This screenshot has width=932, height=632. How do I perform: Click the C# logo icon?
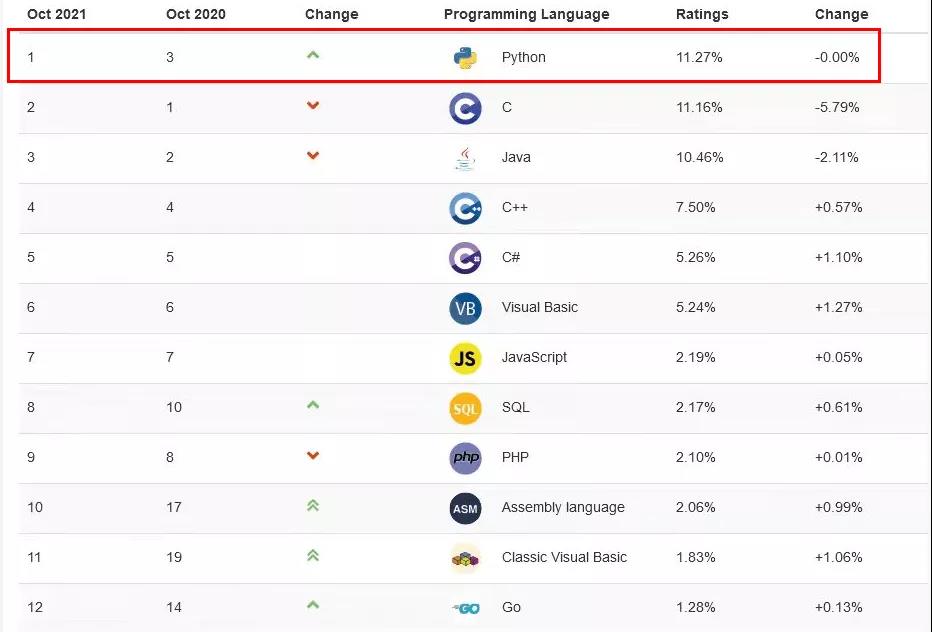[x=465, y=258]
